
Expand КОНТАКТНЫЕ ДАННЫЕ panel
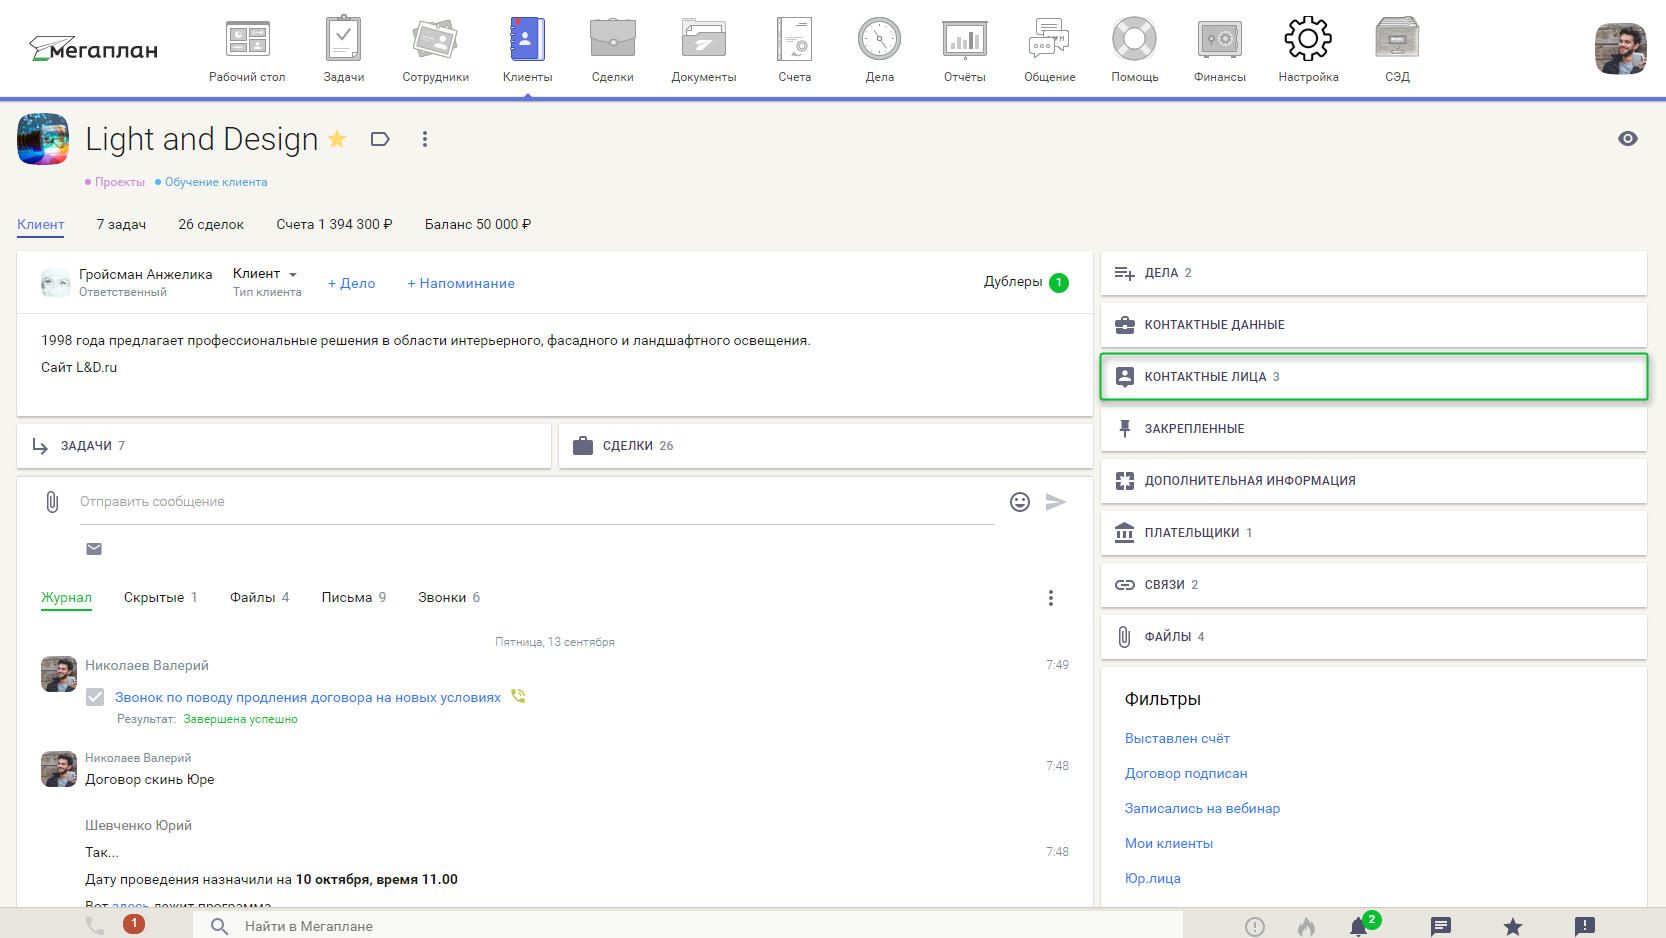coord(1373,325)
